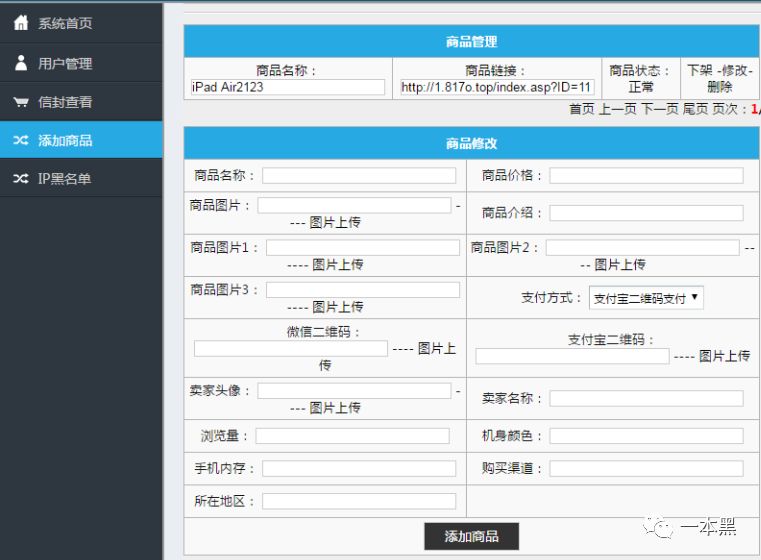The height and width of the screenshot is (560, 761).
Task: Focus the 支付宝二维码 input field
Action: pyautogui.click(x=572, y=356)
